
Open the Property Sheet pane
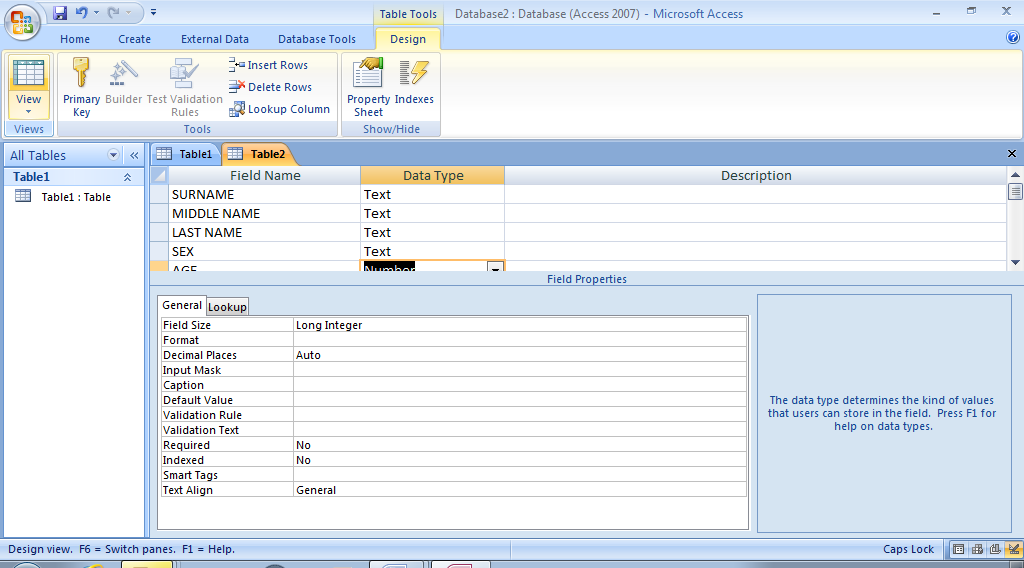368,87
